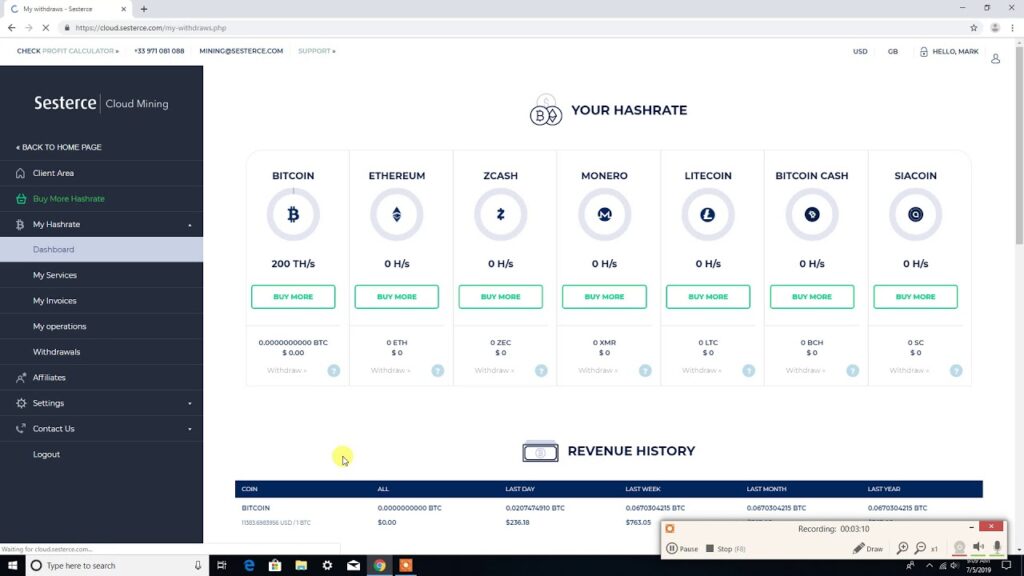Click the Revenue History money icon
This screenshot has width=1024, height=576.
click(x=540, y=451)
